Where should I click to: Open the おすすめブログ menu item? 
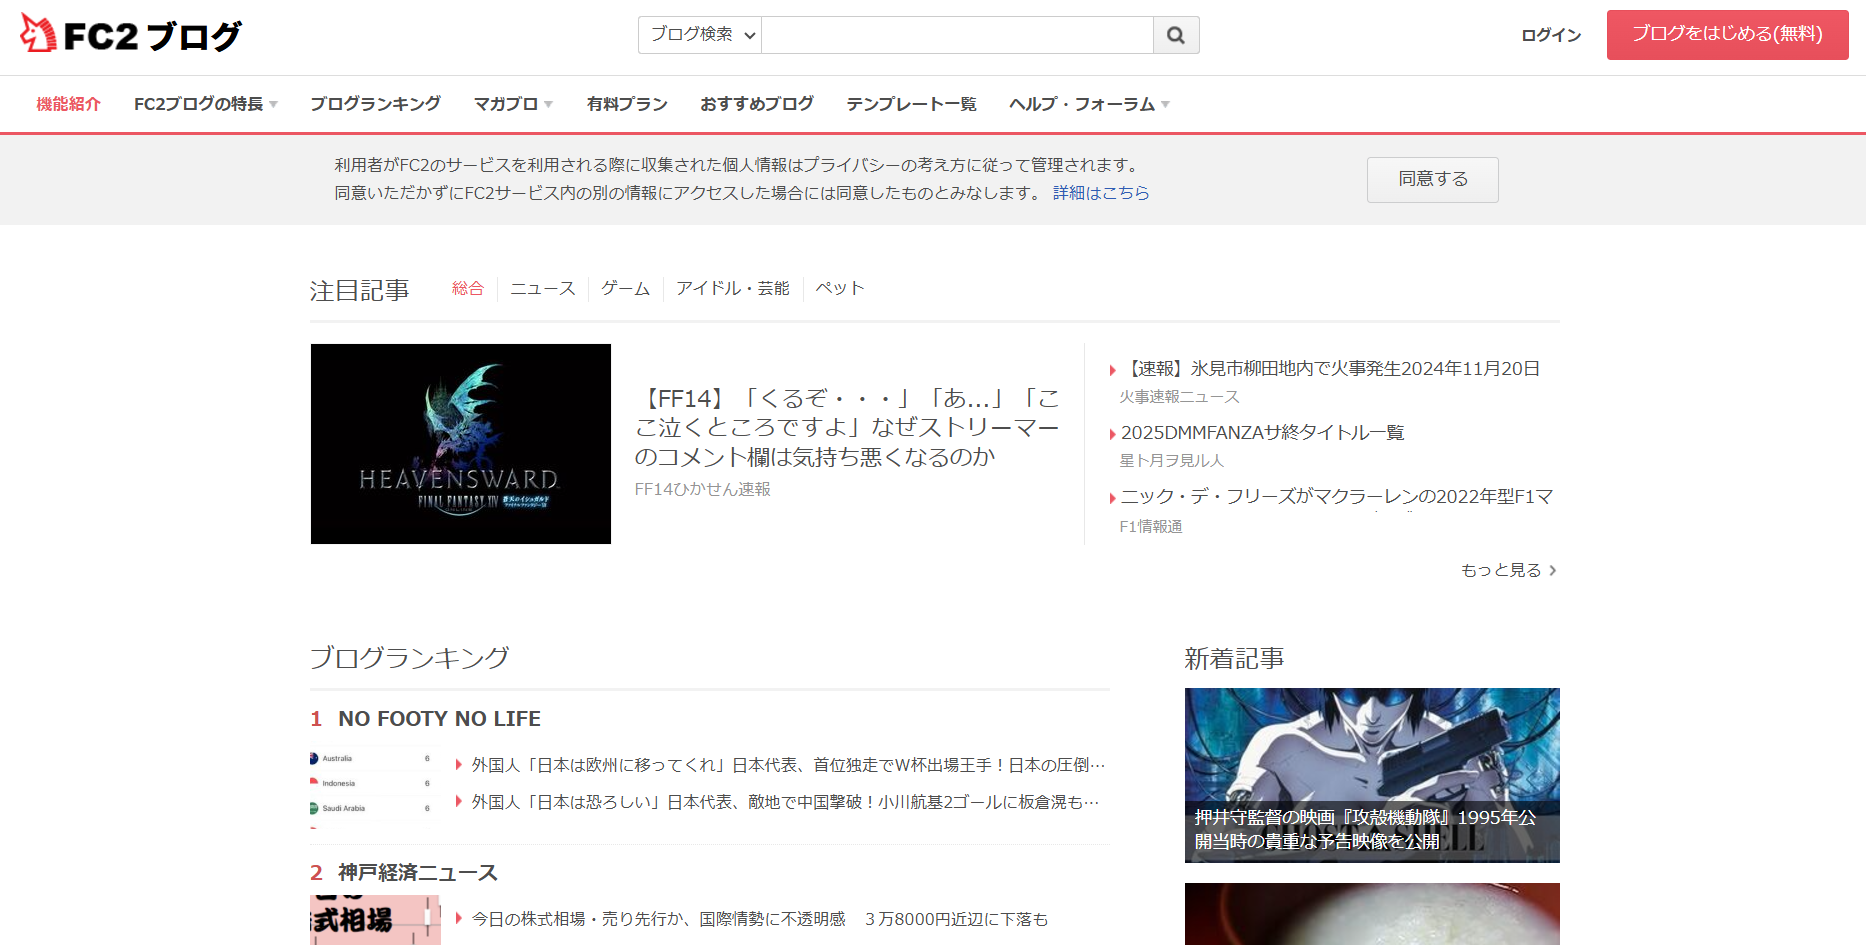tap(757, 104)
